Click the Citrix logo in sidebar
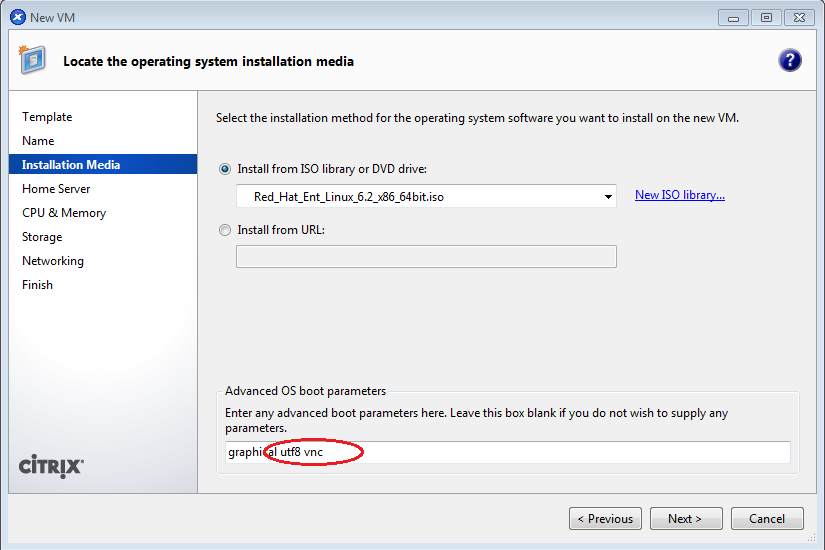The image size is (825, 550). pos(52,466)
